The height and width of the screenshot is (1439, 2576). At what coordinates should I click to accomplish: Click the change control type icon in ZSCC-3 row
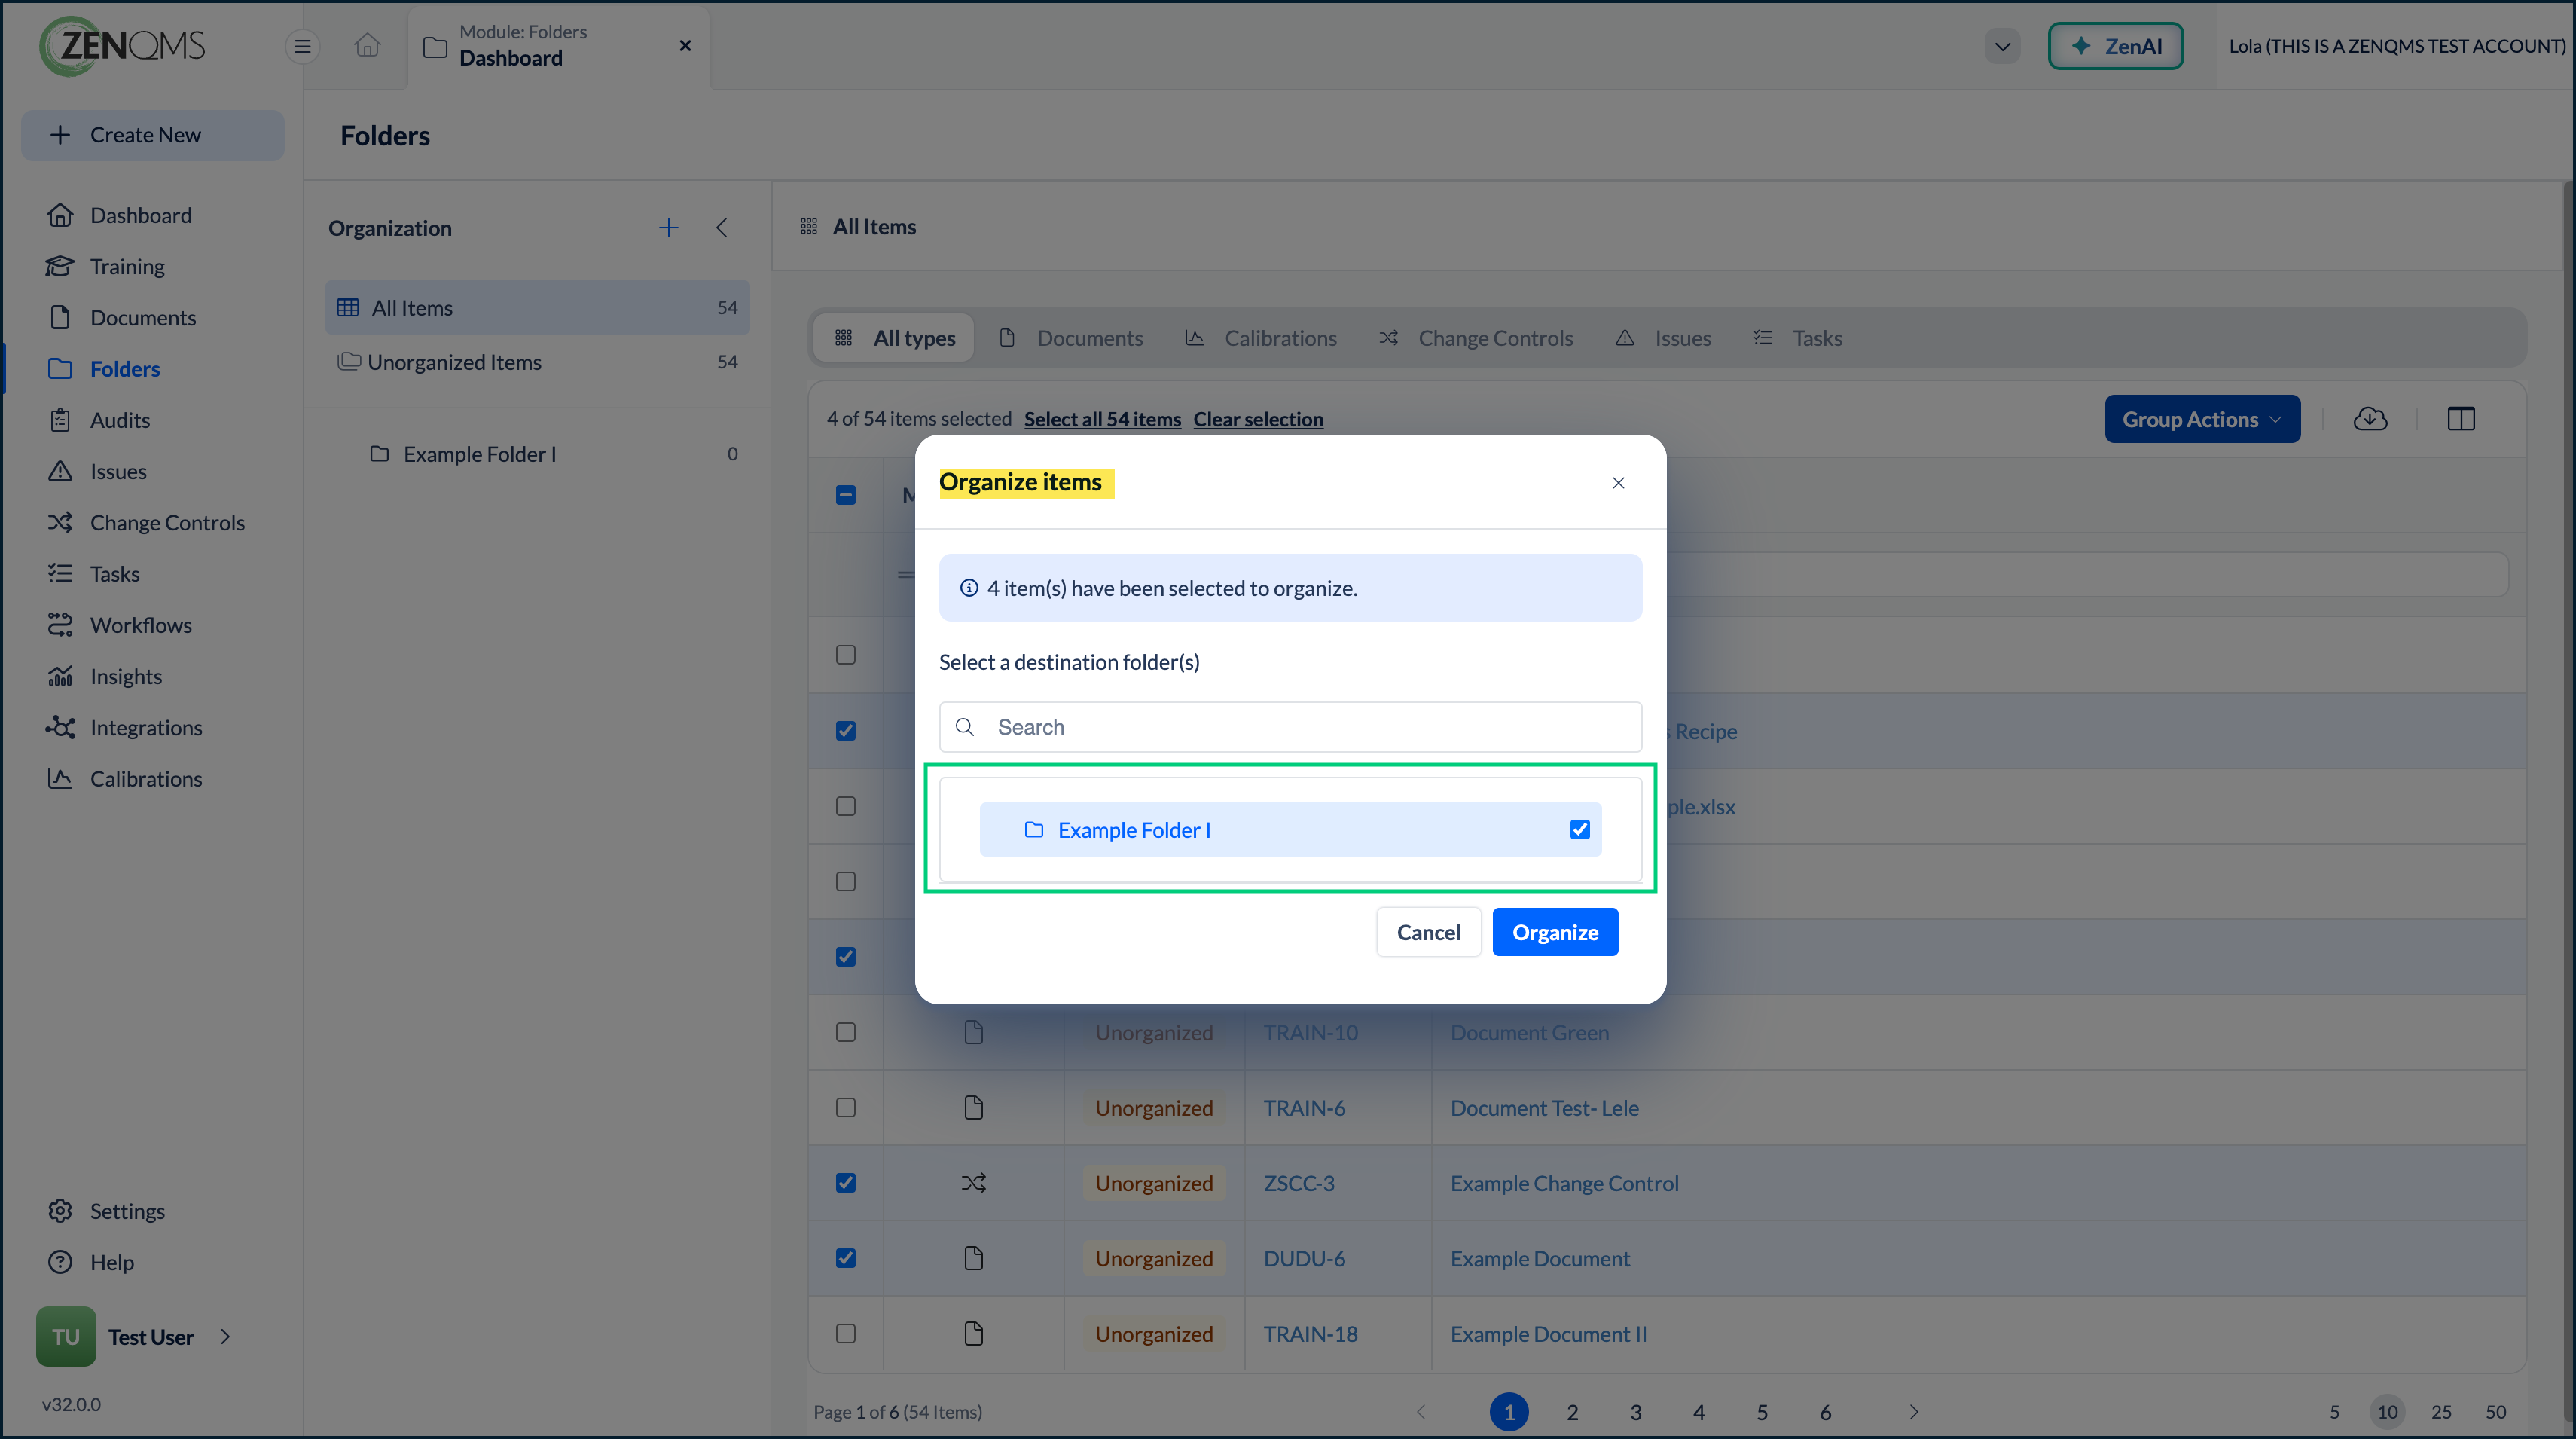click(x=973, y=1183)
